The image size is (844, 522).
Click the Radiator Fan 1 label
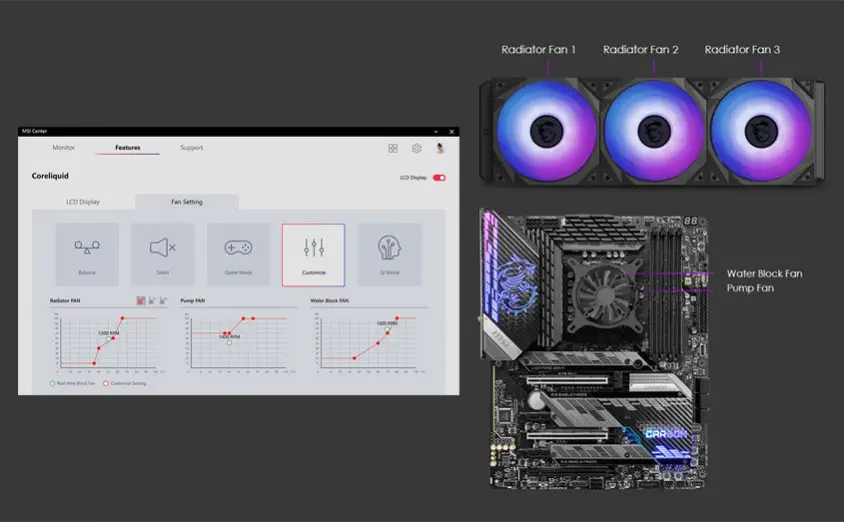pos(538,50)
